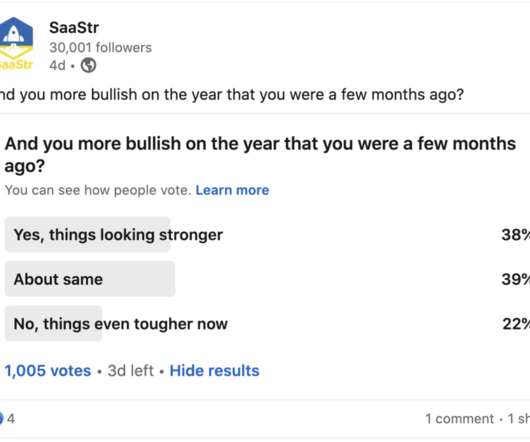
Task: Open the SaaStr rocket logo avatar
Action: click(16, 43)
